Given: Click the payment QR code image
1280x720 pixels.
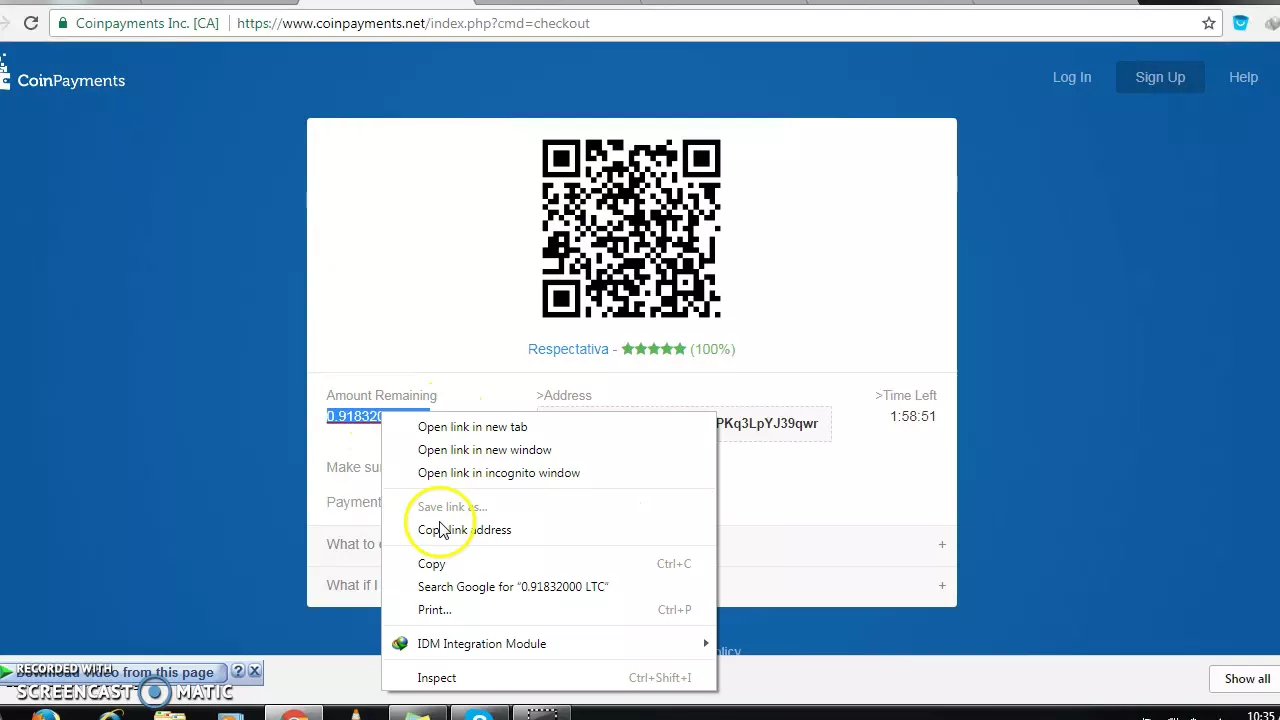Looking at the screenshot, I should point(631,229).
